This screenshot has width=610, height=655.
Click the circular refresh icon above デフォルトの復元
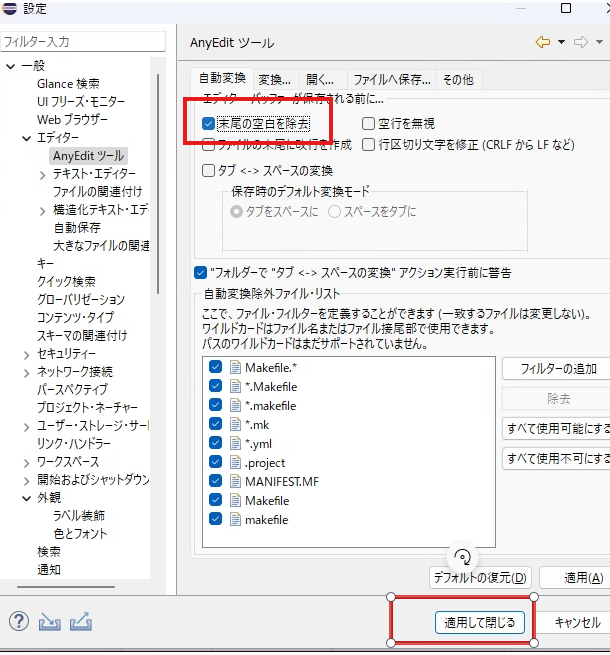pos(463,556)
